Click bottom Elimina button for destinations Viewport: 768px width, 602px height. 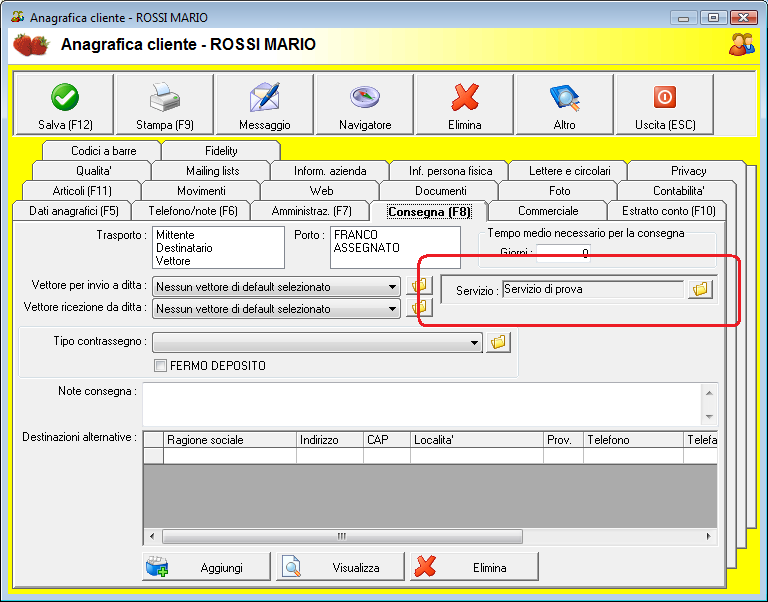click(474, 567)
